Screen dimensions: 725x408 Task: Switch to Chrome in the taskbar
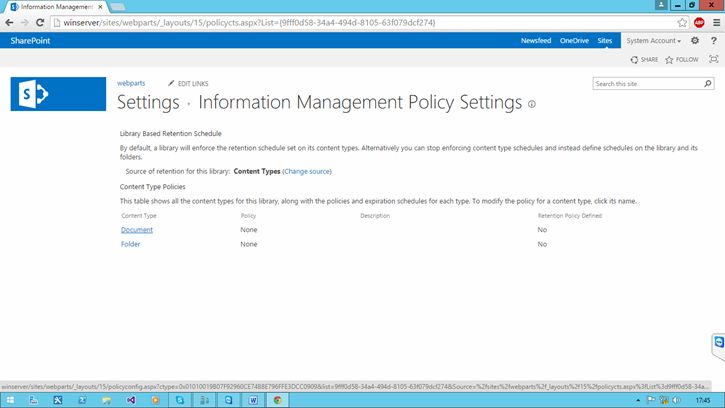pos(277,400)
